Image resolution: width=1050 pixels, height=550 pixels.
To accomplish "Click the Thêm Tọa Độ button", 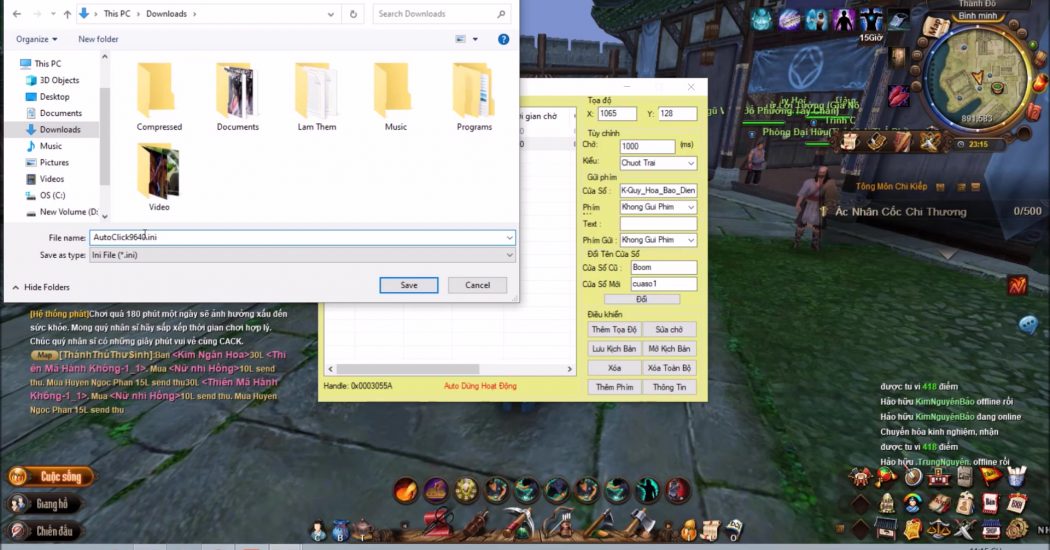I will pyautogui.click(x=614, y=330).
